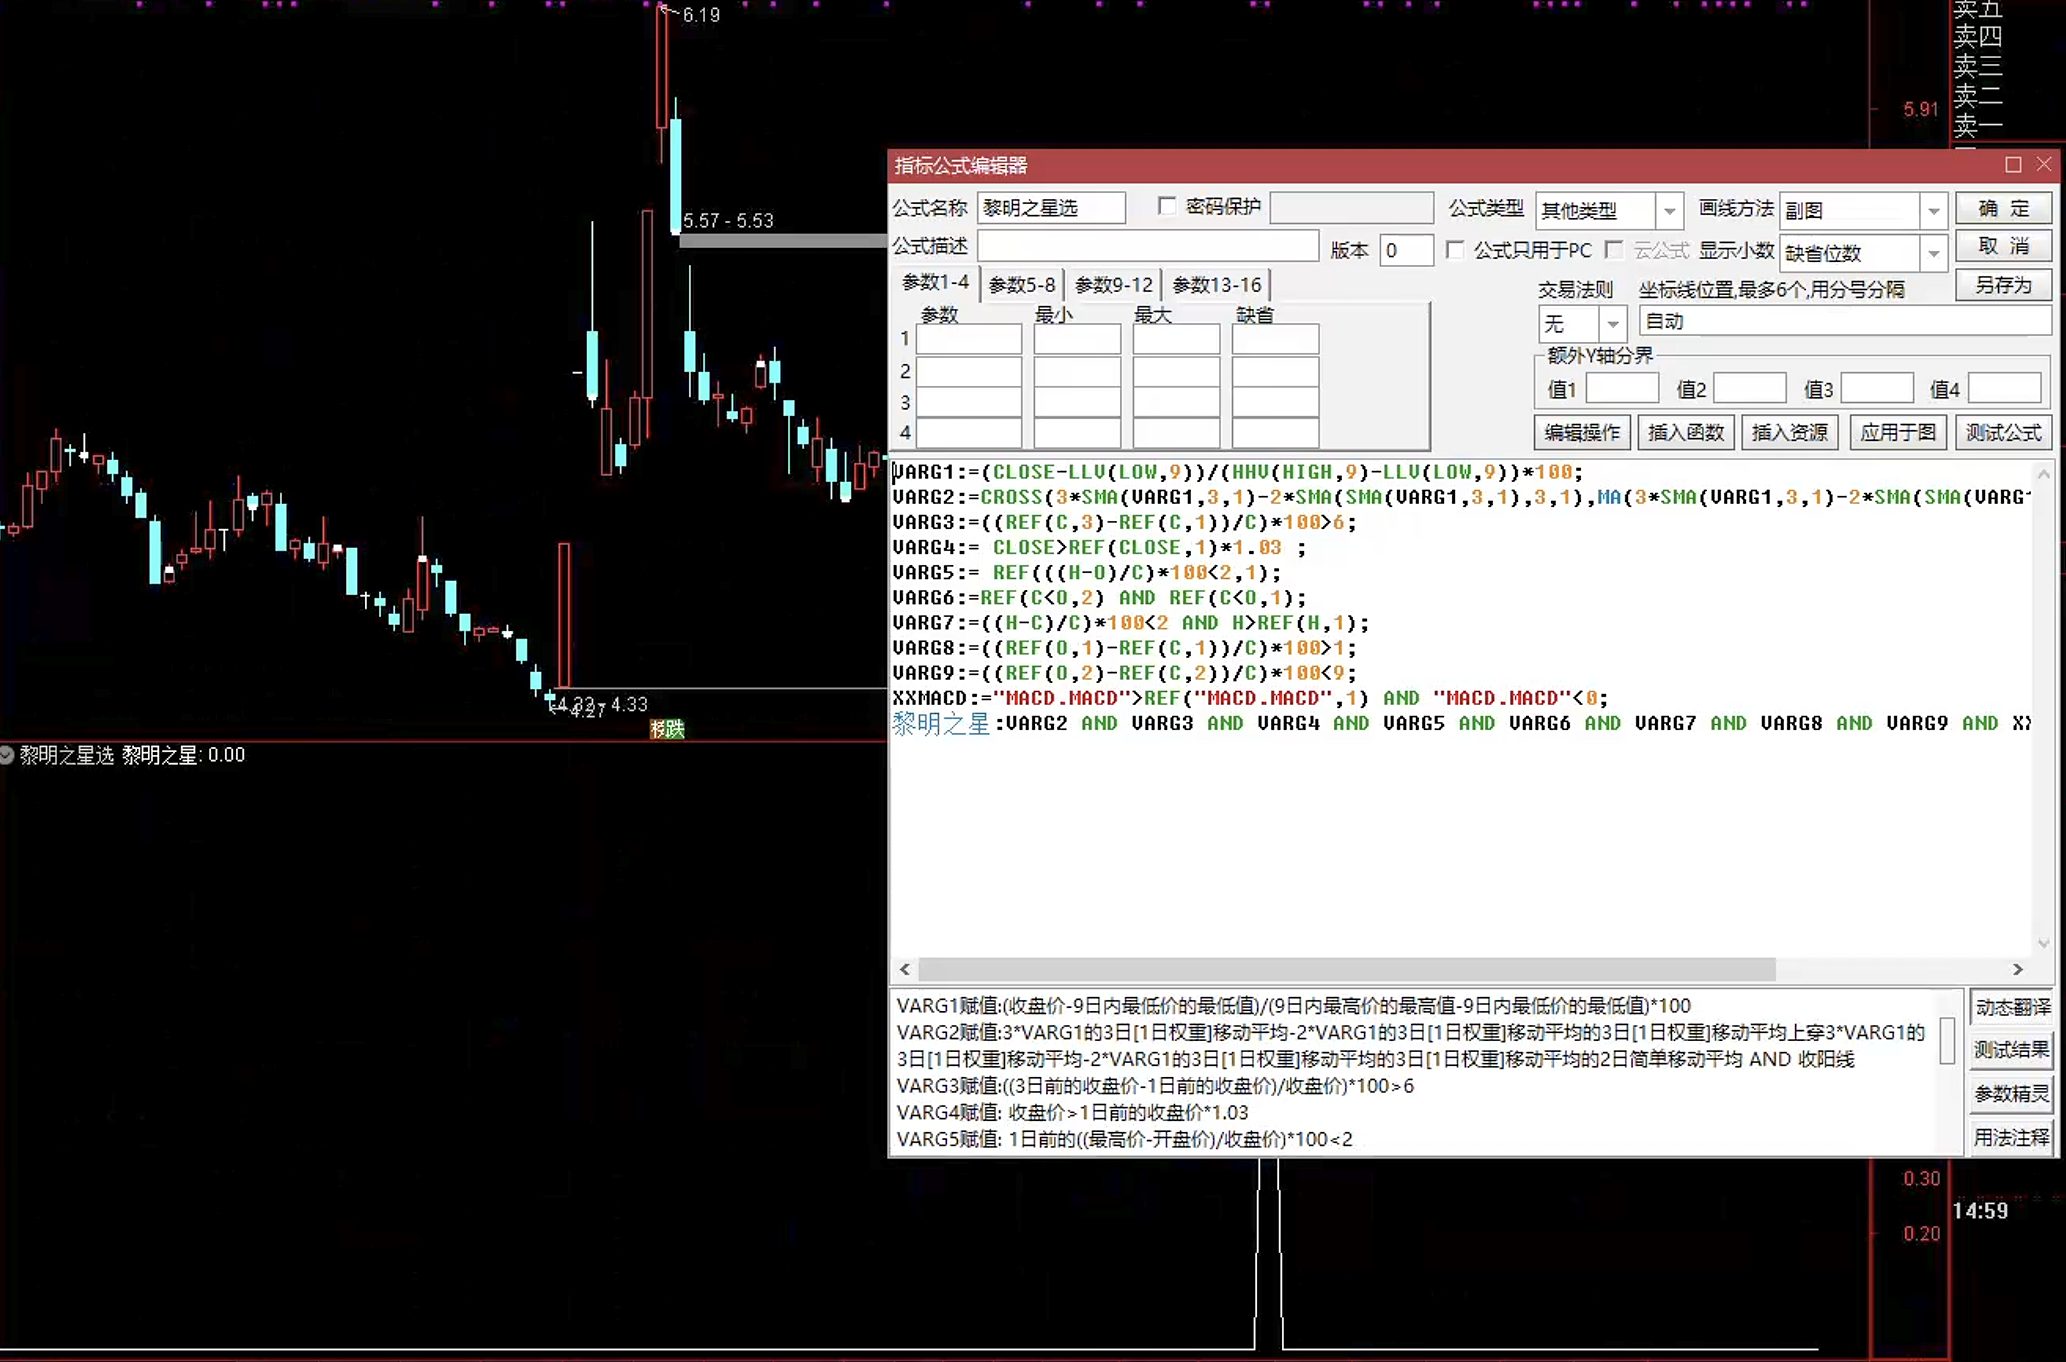Click the 参数精灵 button

click(2012, 1094)
